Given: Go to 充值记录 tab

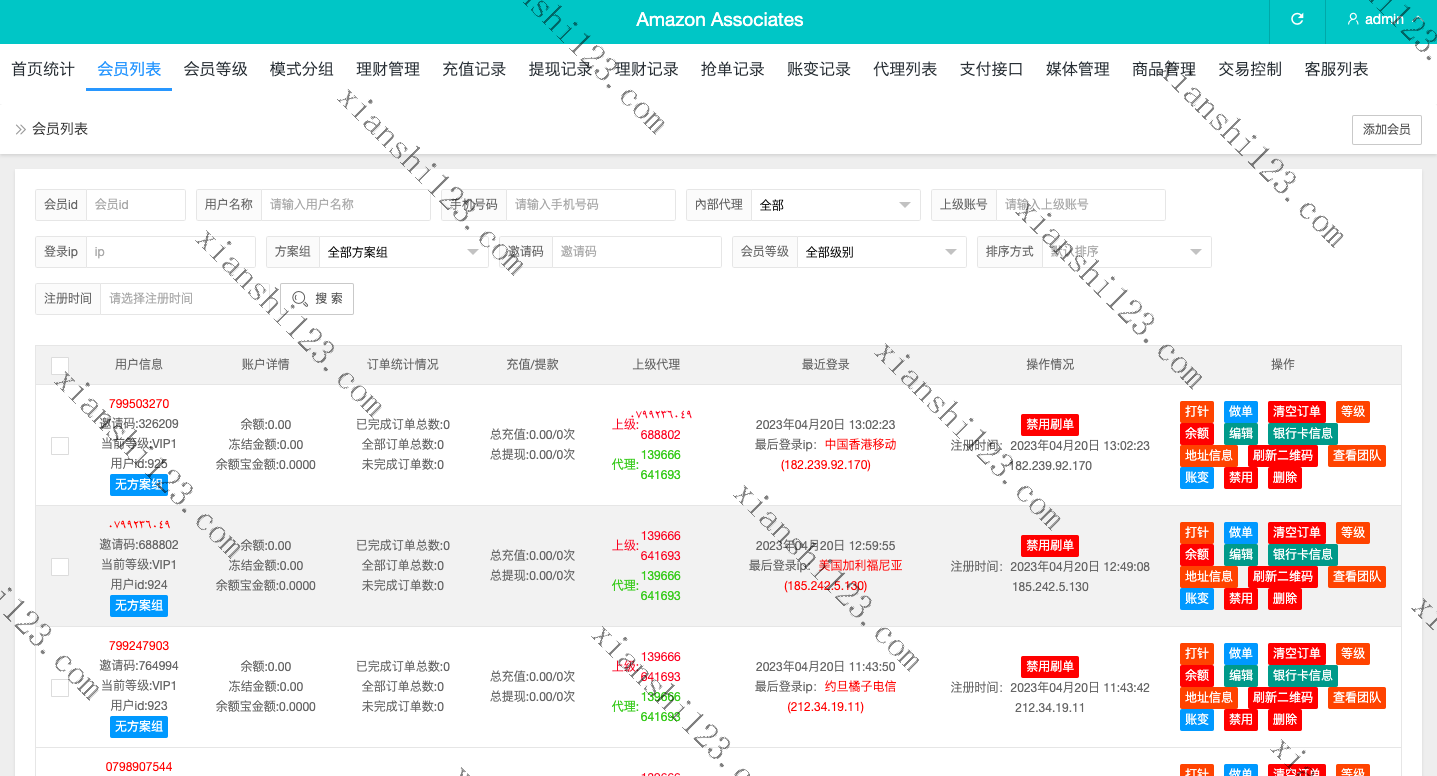Looking at the screenshot, I should 474,69.
